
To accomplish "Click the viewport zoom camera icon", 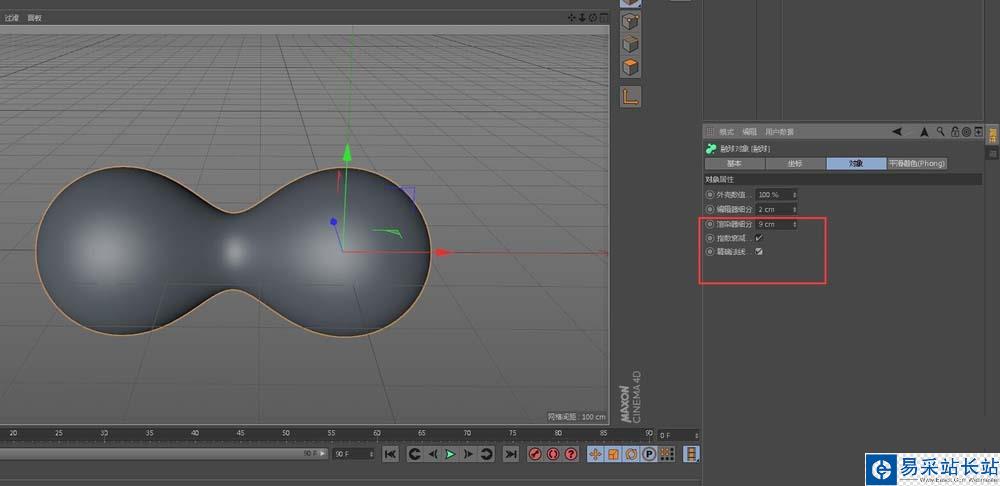I will (x=582, y=18).
